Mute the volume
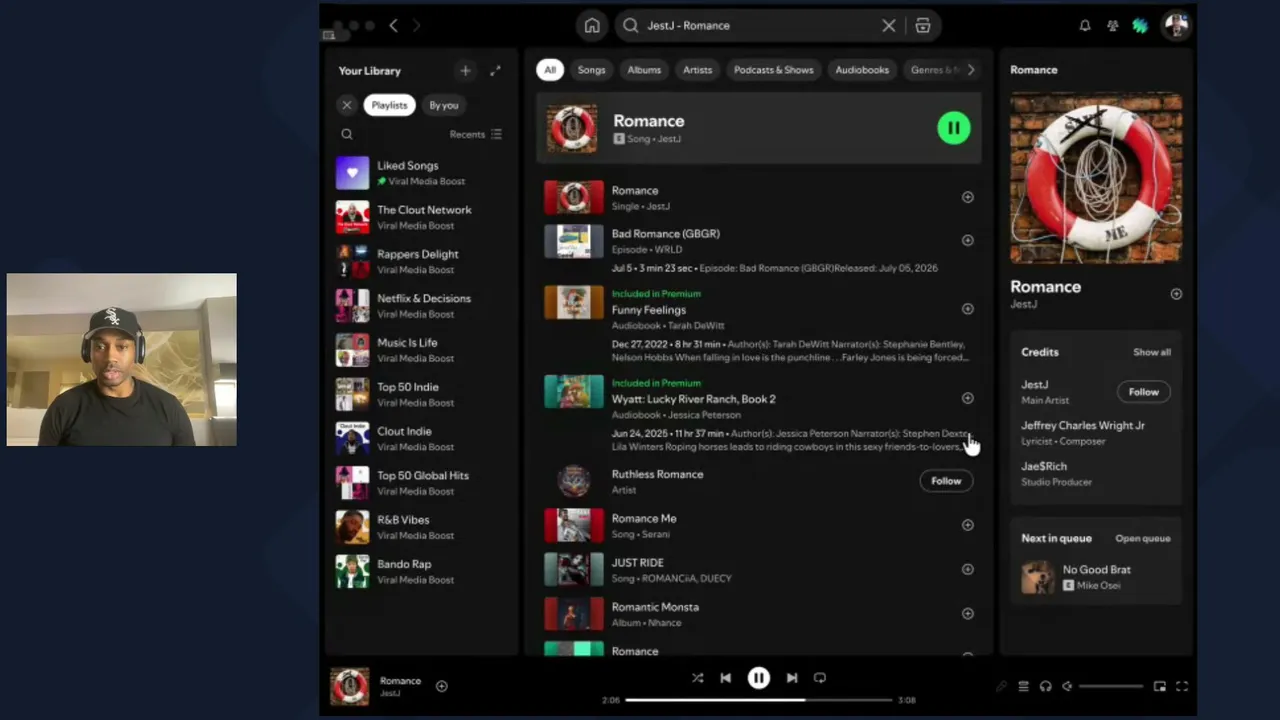Viewport: 1280px width, 720px height. coord(1067,686)
